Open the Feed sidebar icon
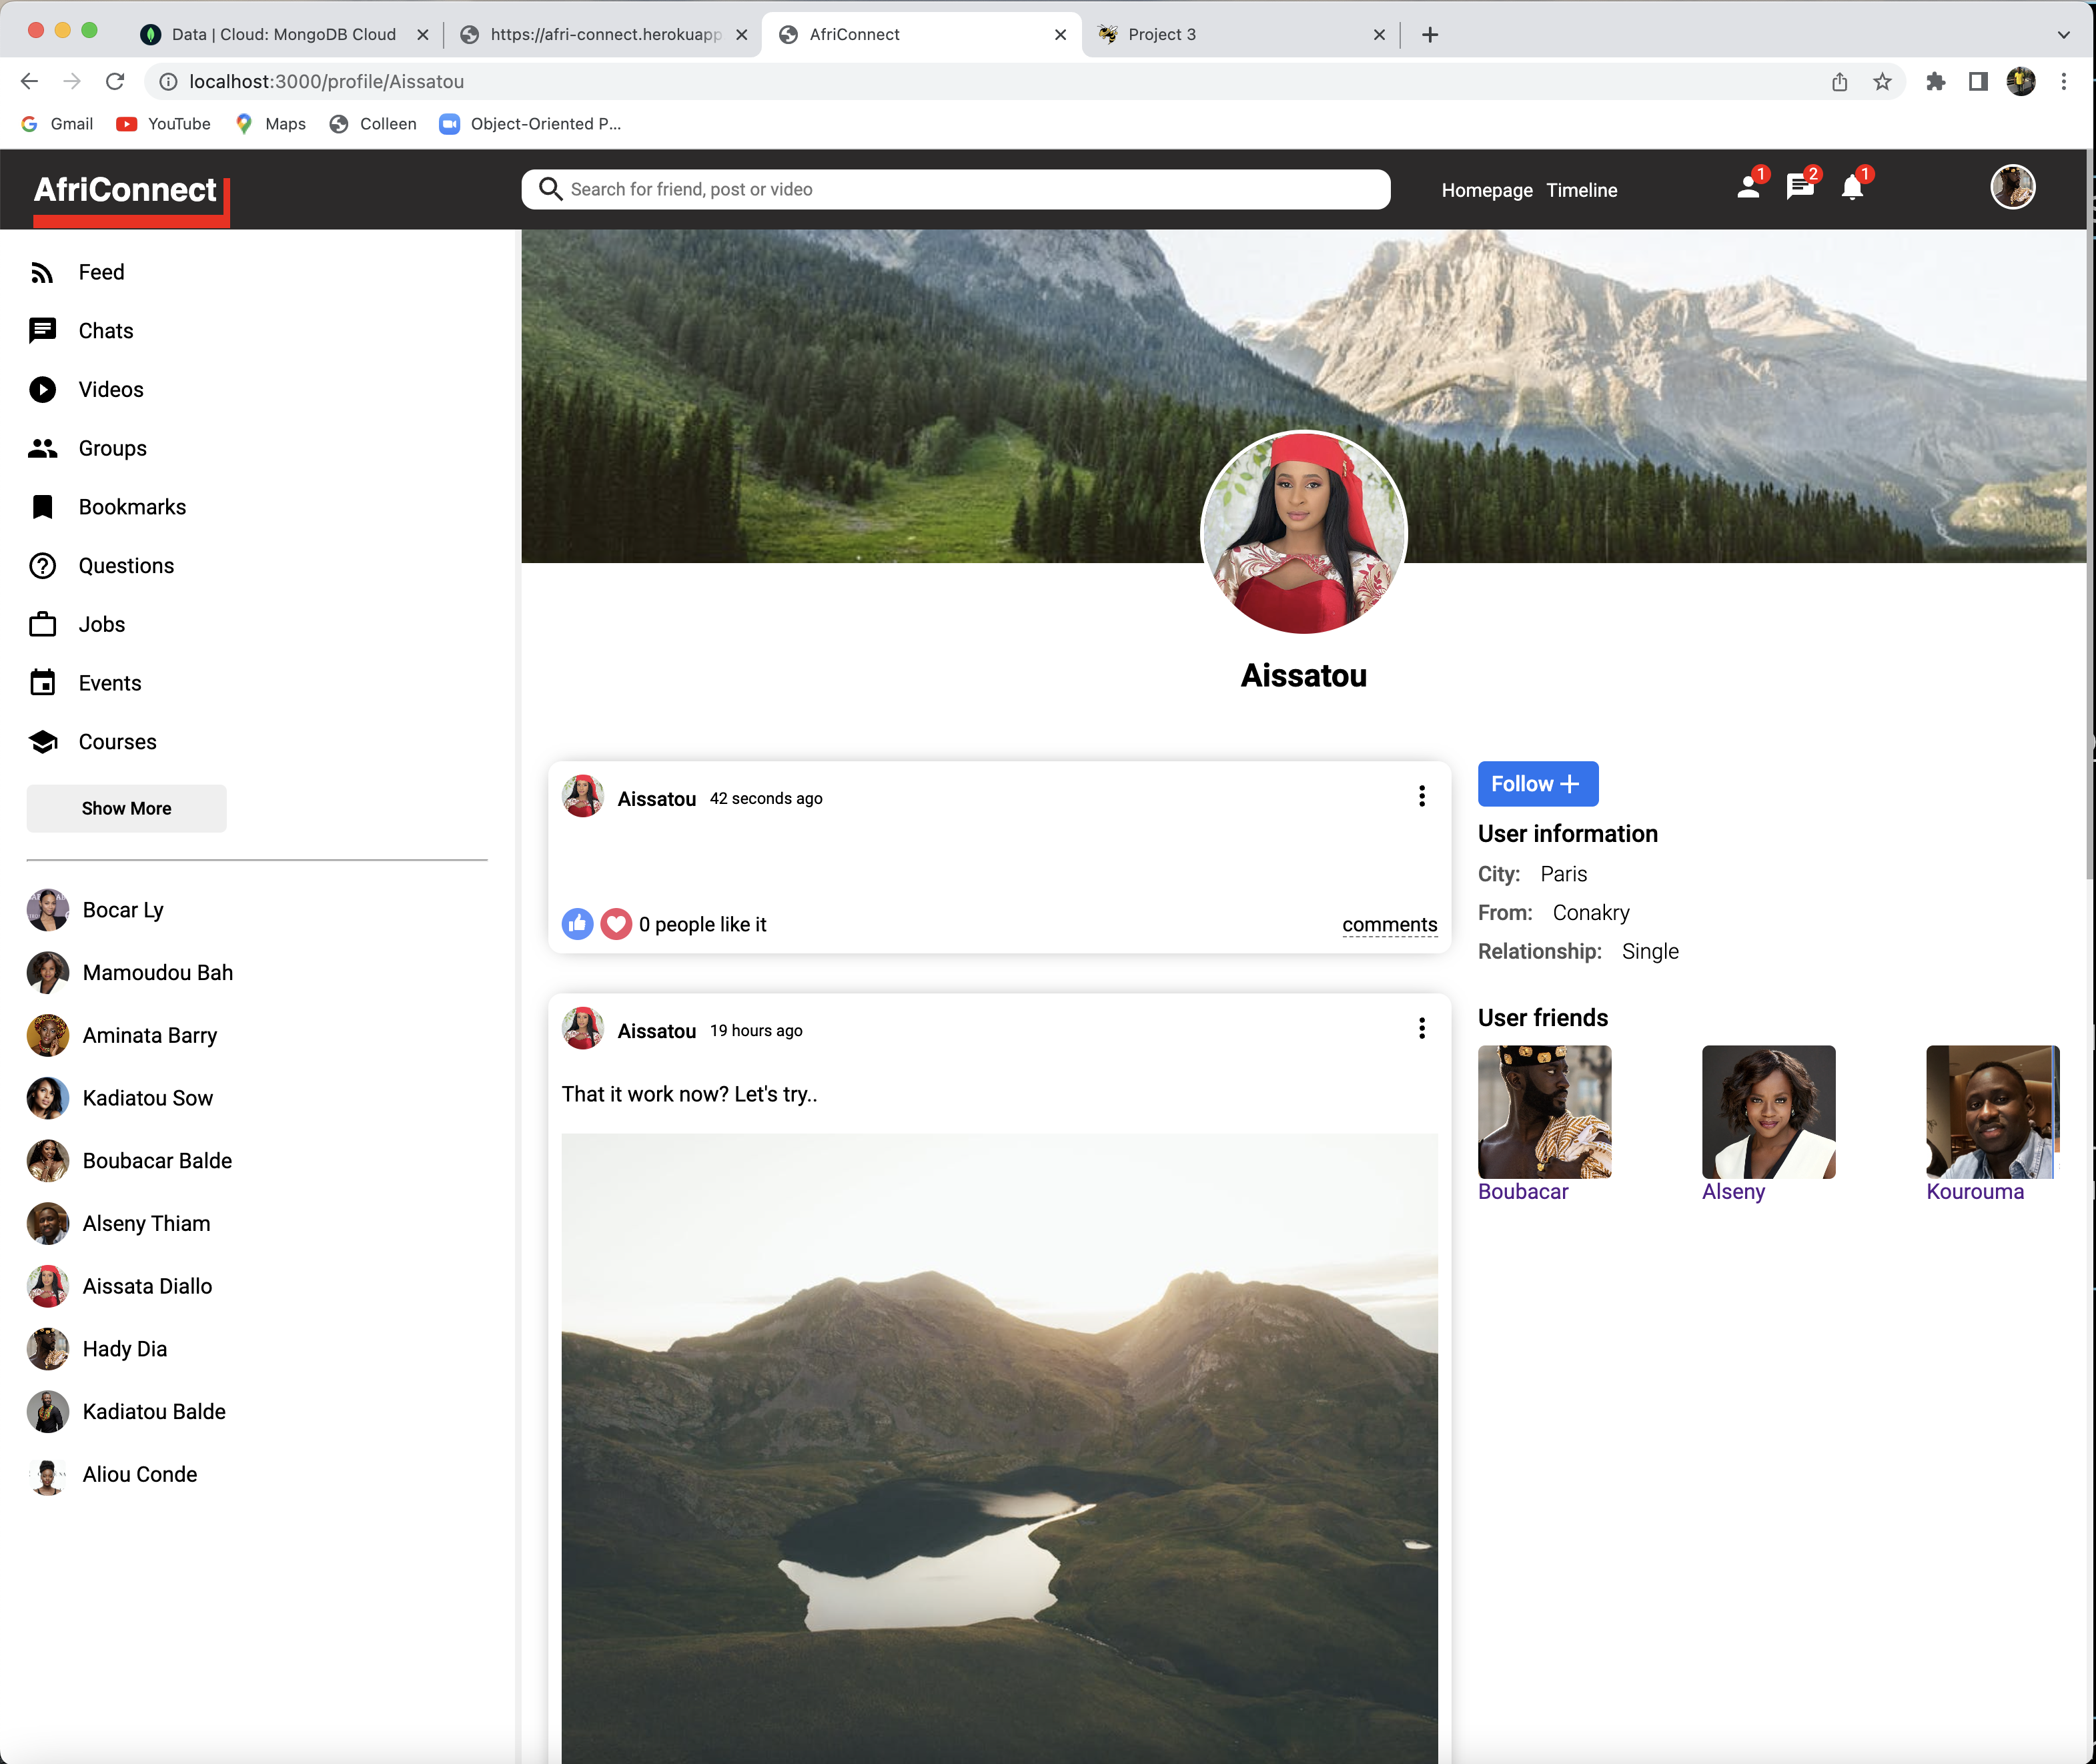Image resolution: width=2096 pixels, height=1764 pixels. pyautogui.click(x=42, y=273)
